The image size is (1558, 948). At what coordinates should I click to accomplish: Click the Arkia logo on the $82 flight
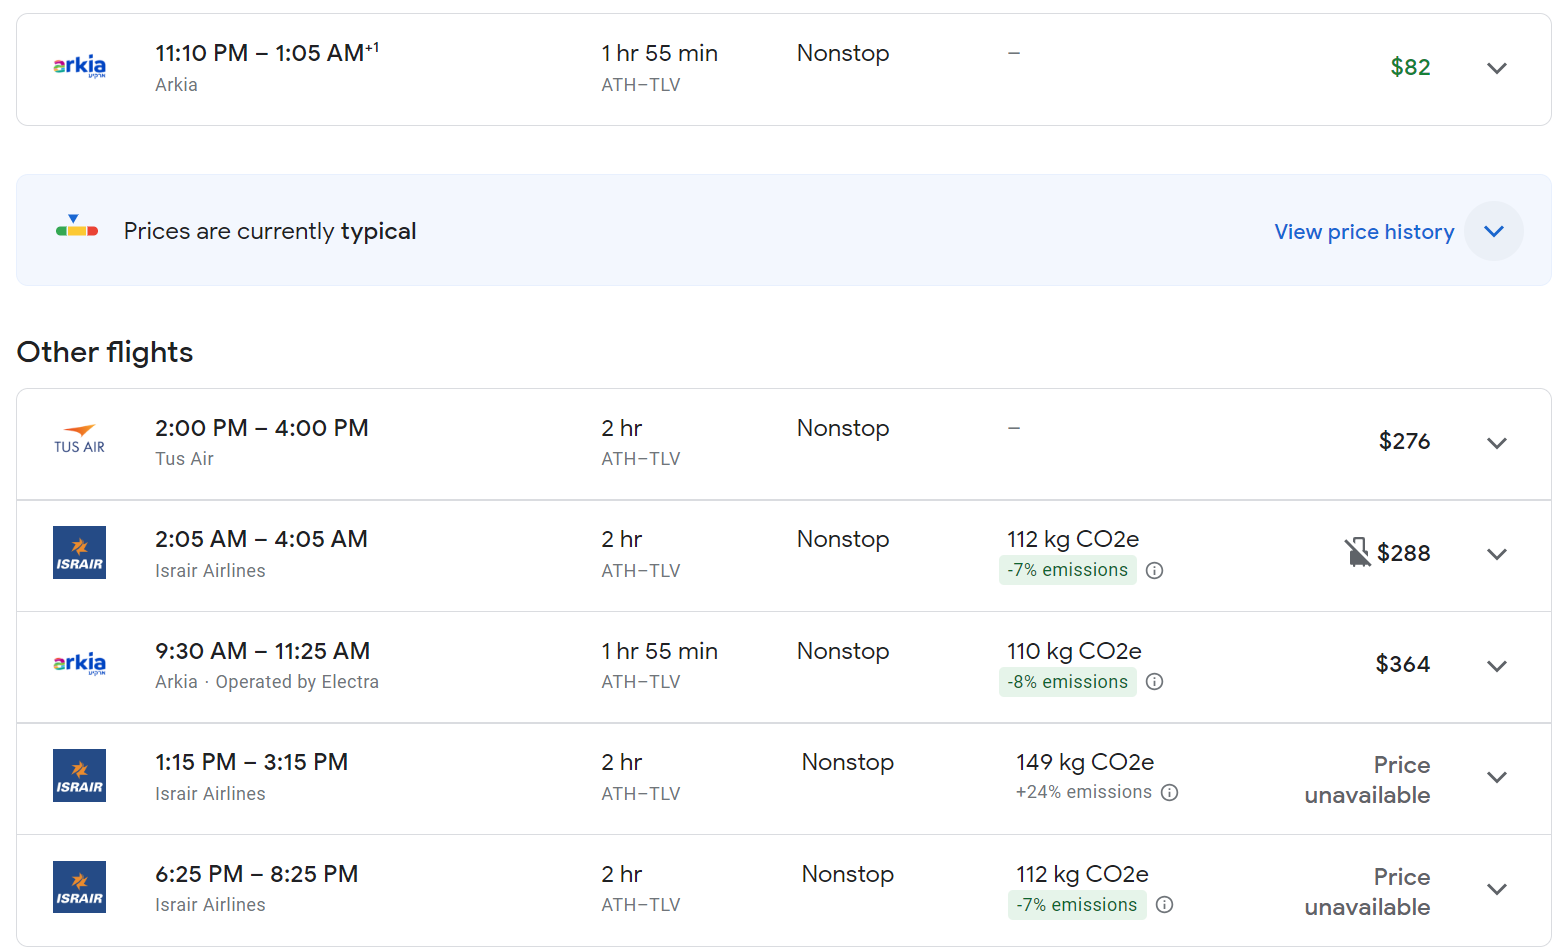coord(79,67)
